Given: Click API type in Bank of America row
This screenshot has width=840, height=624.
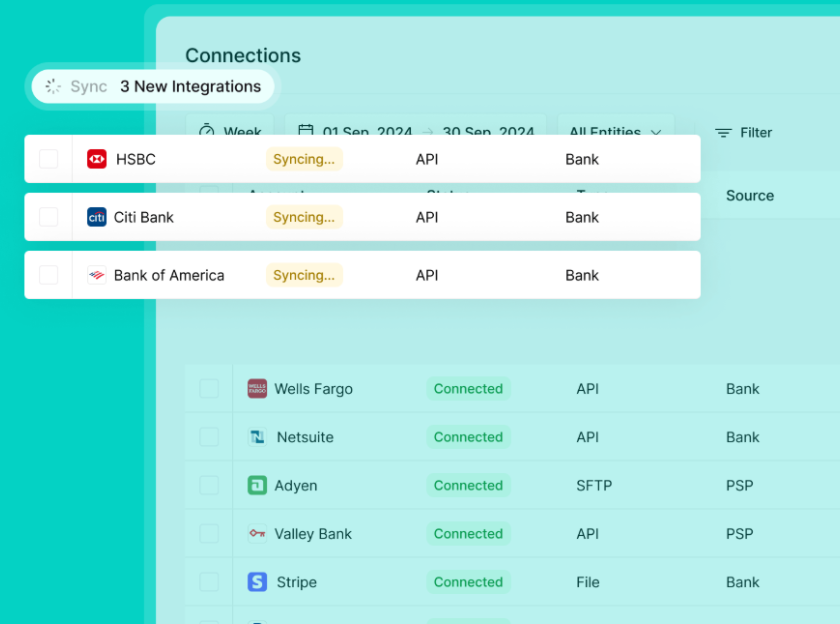Looking at the screenshot, I should [427, 275].
